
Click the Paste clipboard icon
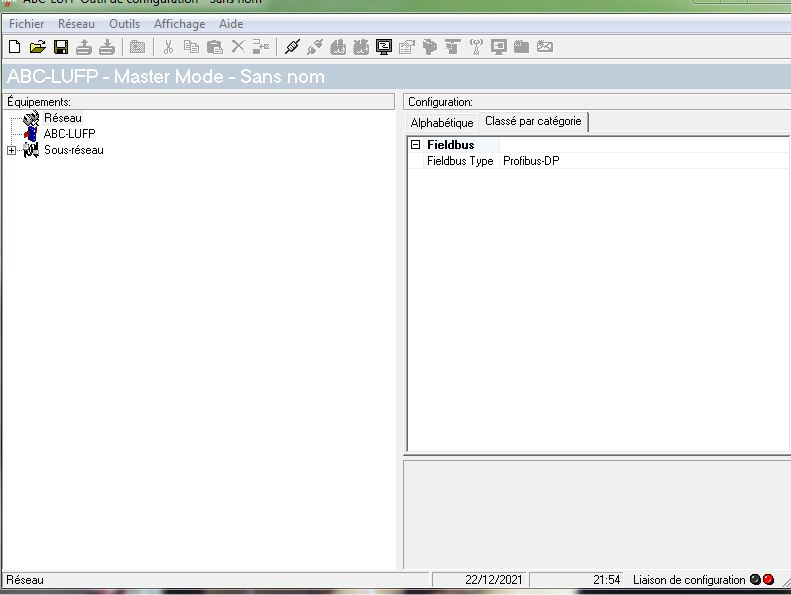click(214, 46)
